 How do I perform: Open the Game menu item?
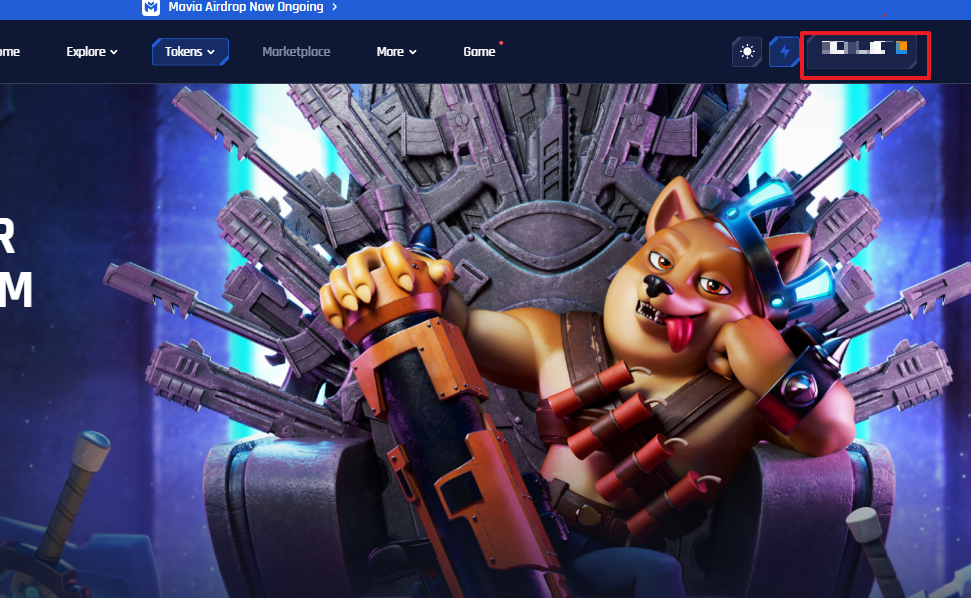tap(479, 52)
